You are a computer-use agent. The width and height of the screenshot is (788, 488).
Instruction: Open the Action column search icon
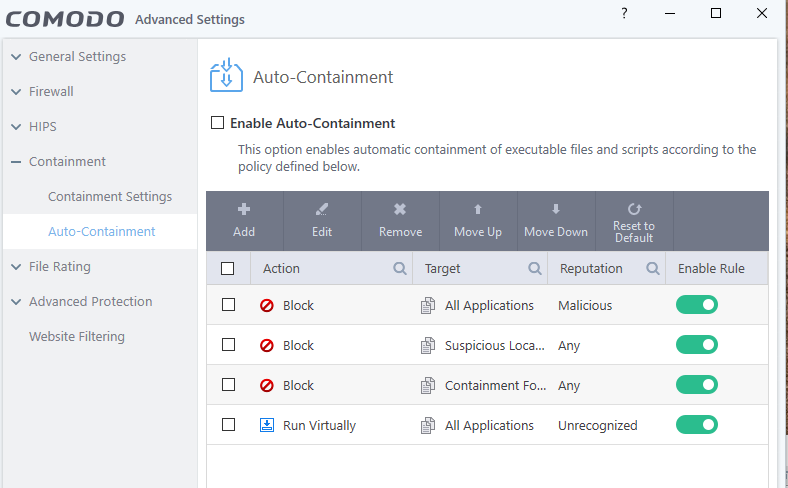399,268
